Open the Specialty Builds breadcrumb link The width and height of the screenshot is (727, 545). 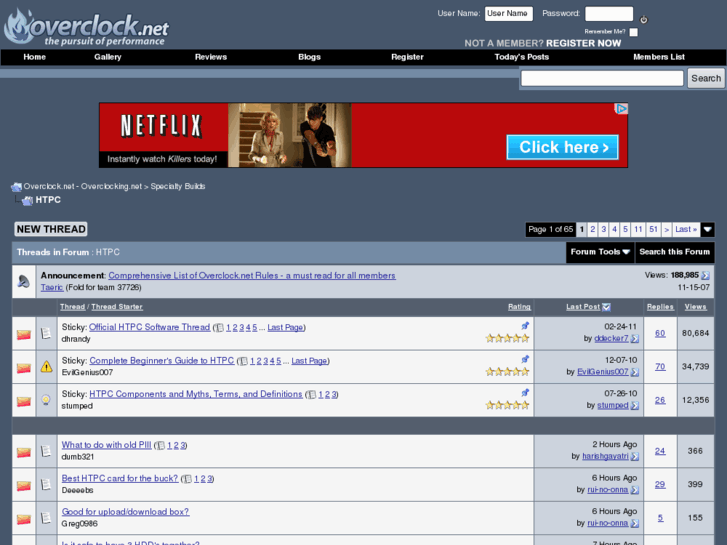(178, 186)
